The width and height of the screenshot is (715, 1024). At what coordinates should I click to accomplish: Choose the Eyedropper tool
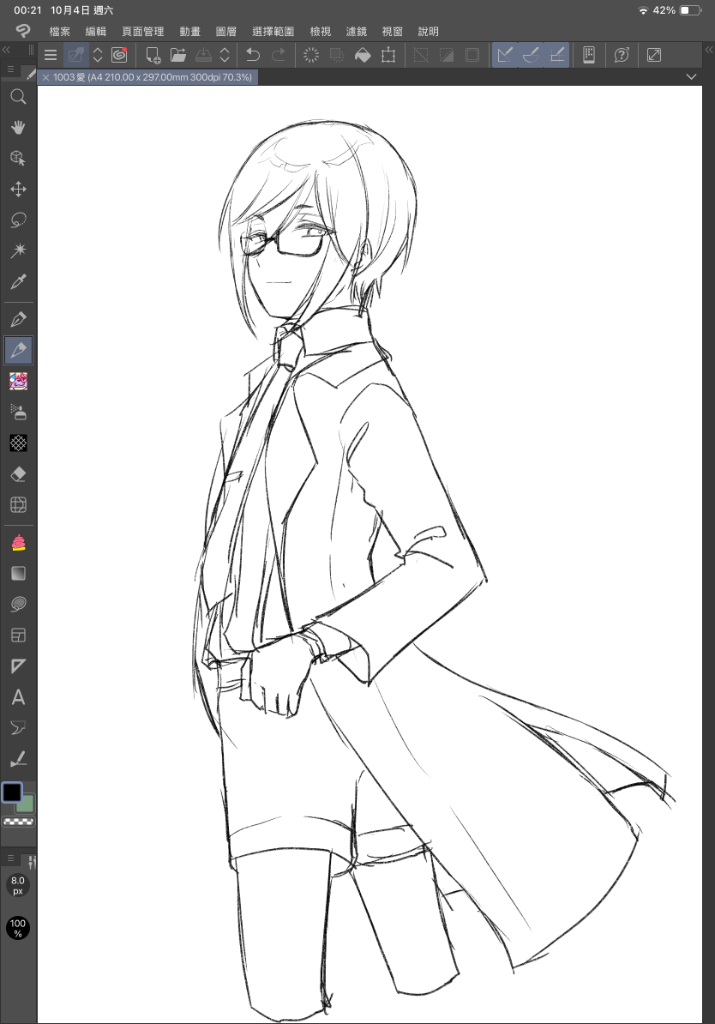(18, 282)
